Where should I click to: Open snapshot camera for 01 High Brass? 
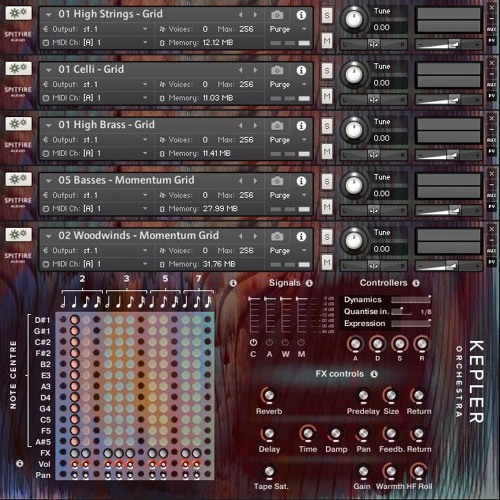pyautogui.click(x=277, y=125)
